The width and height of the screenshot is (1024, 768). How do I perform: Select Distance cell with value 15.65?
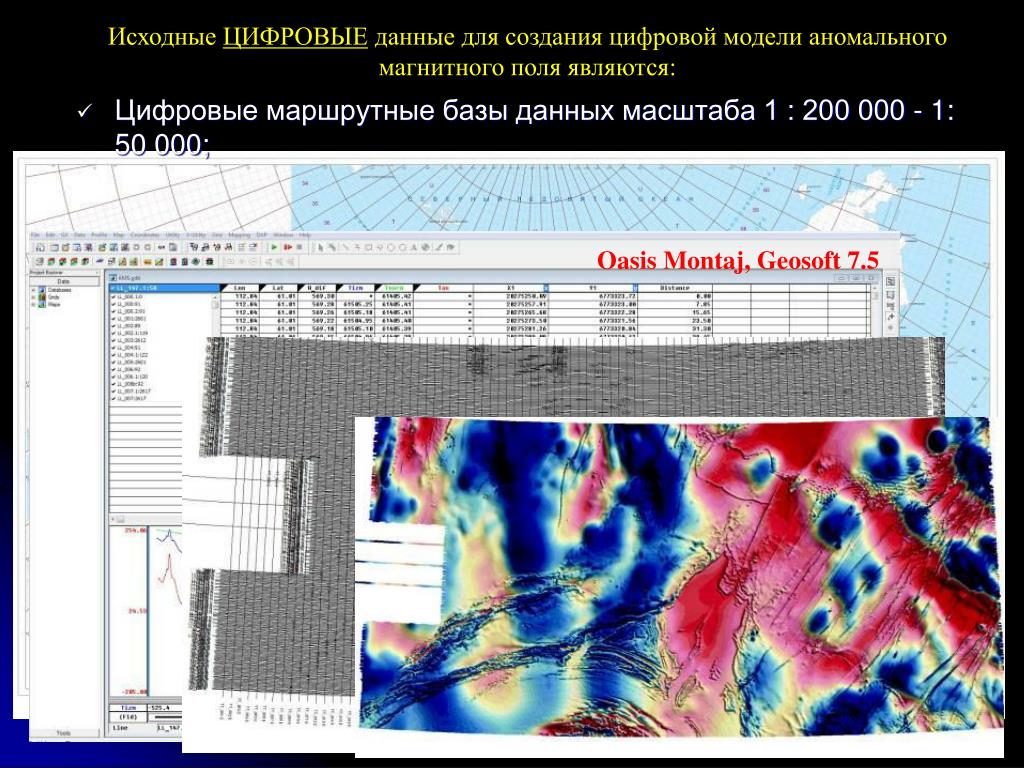(x=675, y=313)
